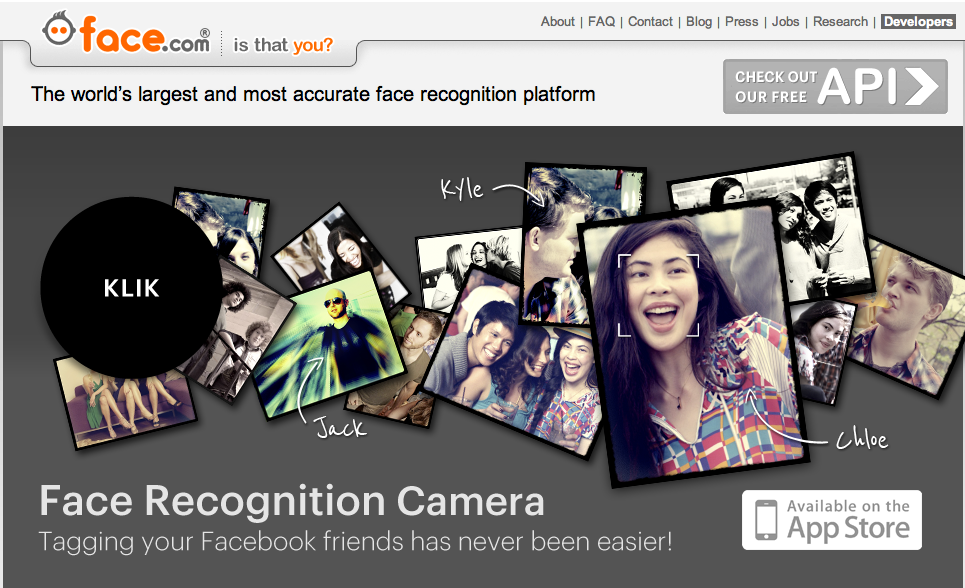Click the 'is that you?' tagline
This screenshot has width=965, height=588.
(283, 45)
